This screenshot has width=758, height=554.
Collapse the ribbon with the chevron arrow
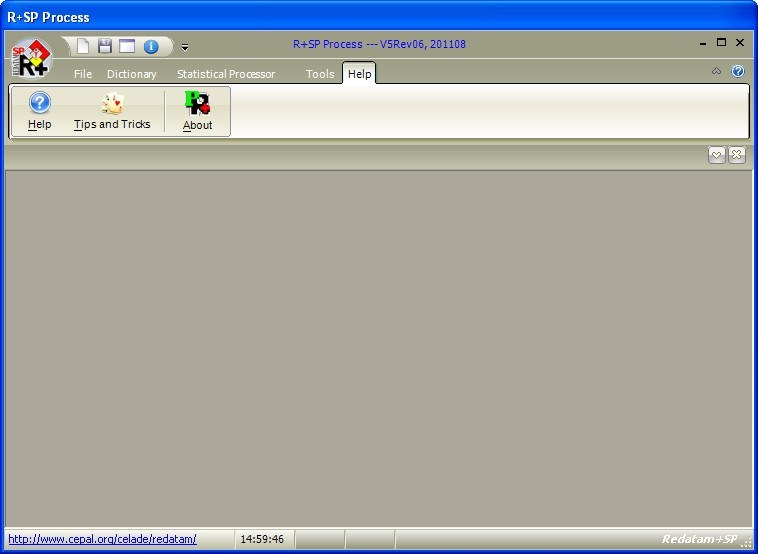click(716, 71)
